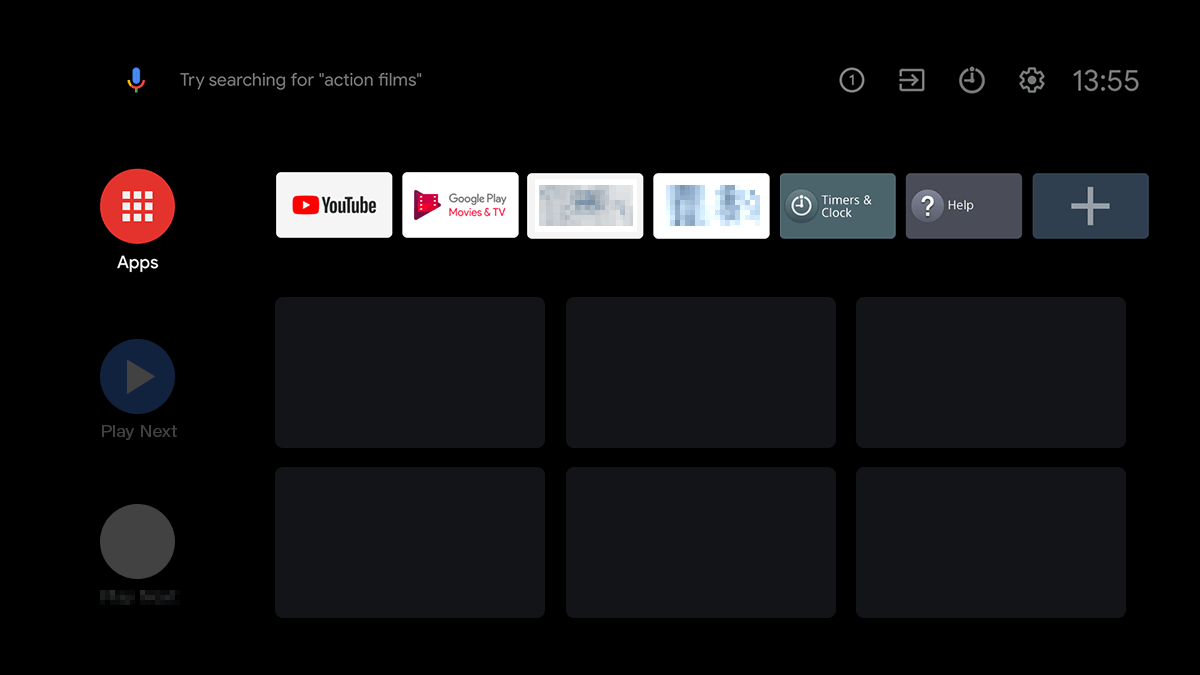Open the Timers & Clock app
Image resolution: width=1200 pixels, height=675 pixels.
[x=837, y=206]
